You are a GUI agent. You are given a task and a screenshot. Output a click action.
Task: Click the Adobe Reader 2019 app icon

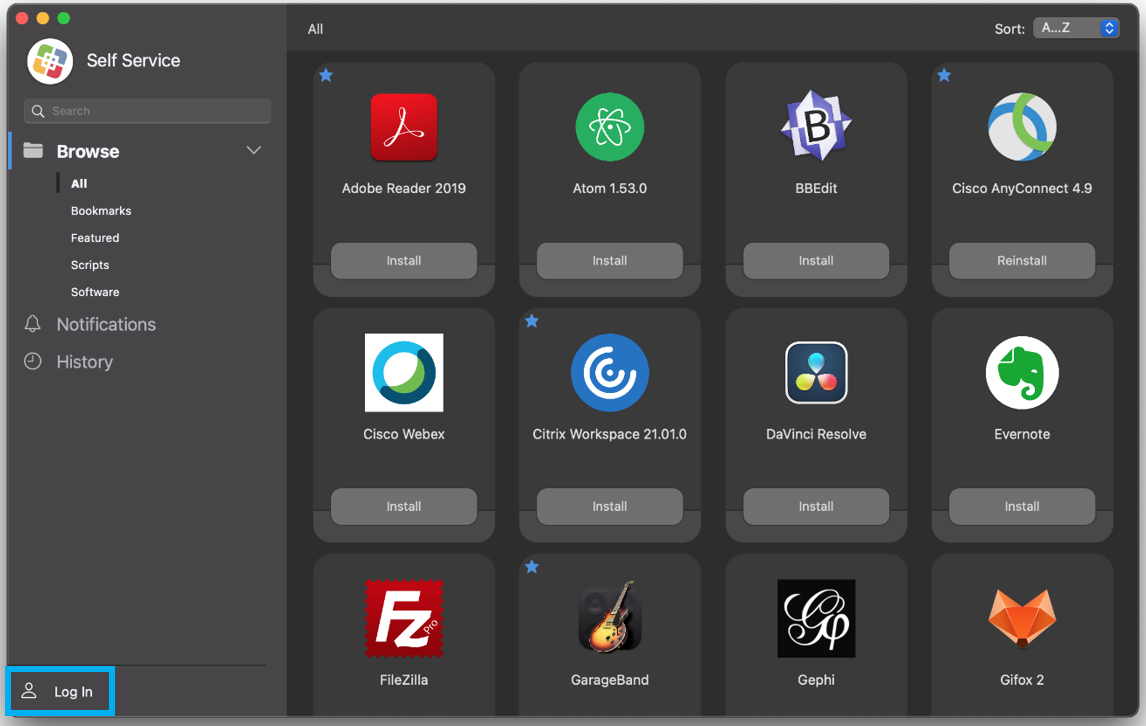pyautogui.click(x=403, y=127)
